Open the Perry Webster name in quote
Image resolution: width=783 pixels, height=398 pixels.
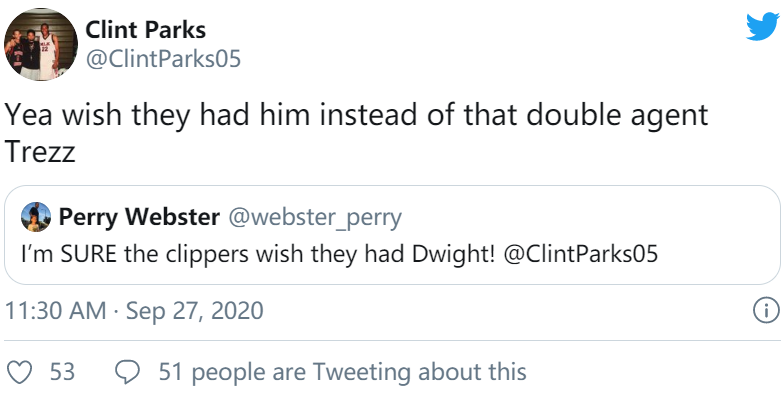point(139,217)
